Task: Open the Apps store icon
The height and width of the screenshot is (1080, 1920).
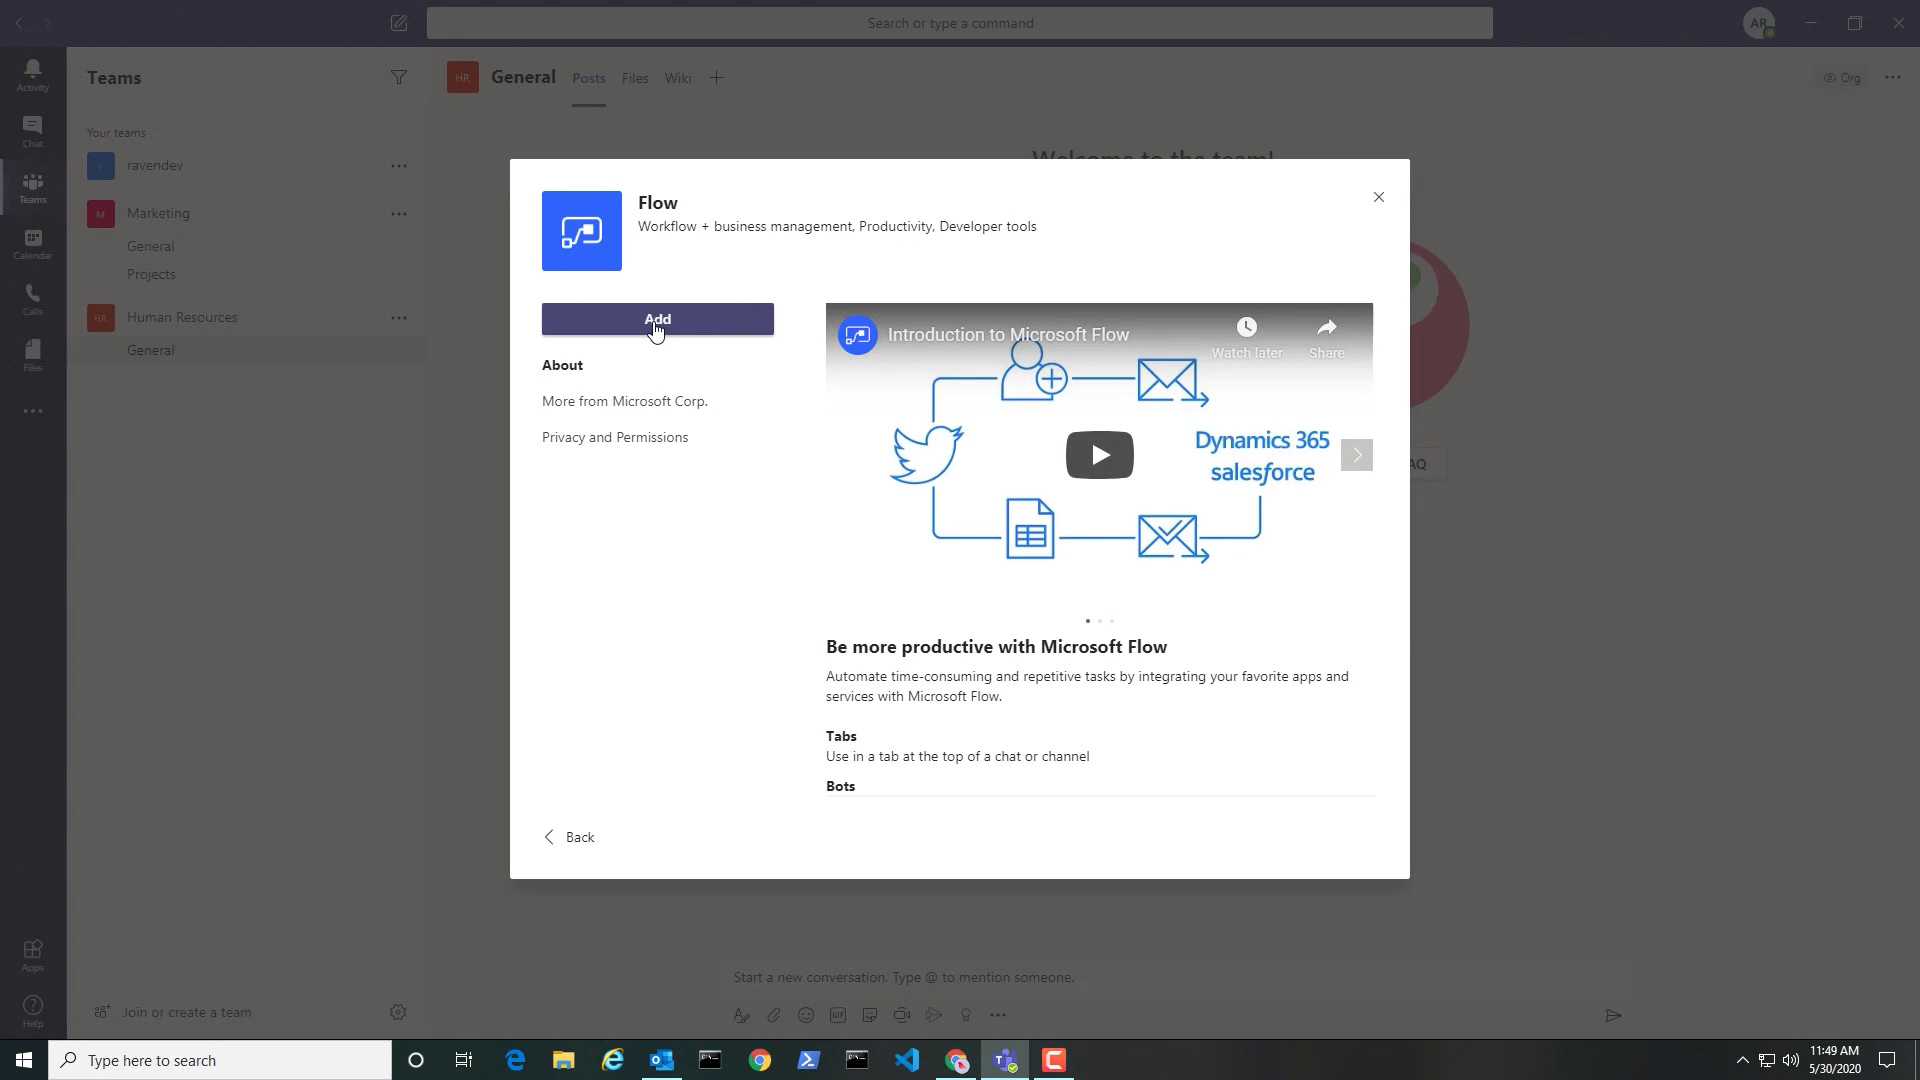Action: click(x=33, y=955)
